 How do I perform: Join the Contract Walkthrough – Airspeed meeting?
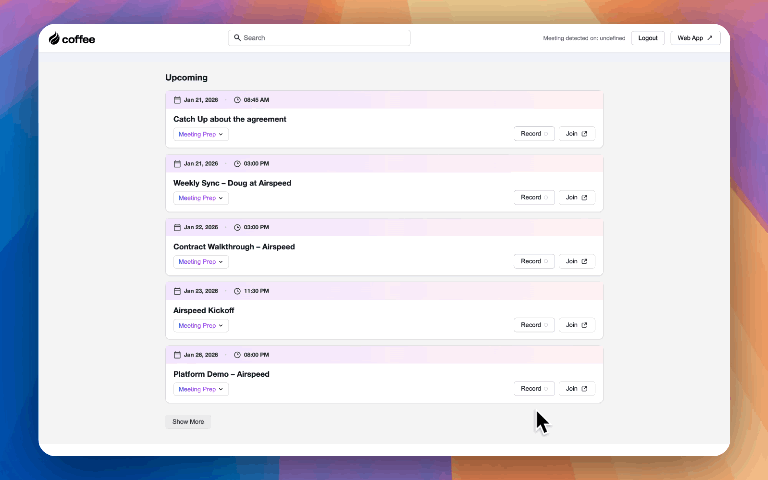[x=576, y=261]
